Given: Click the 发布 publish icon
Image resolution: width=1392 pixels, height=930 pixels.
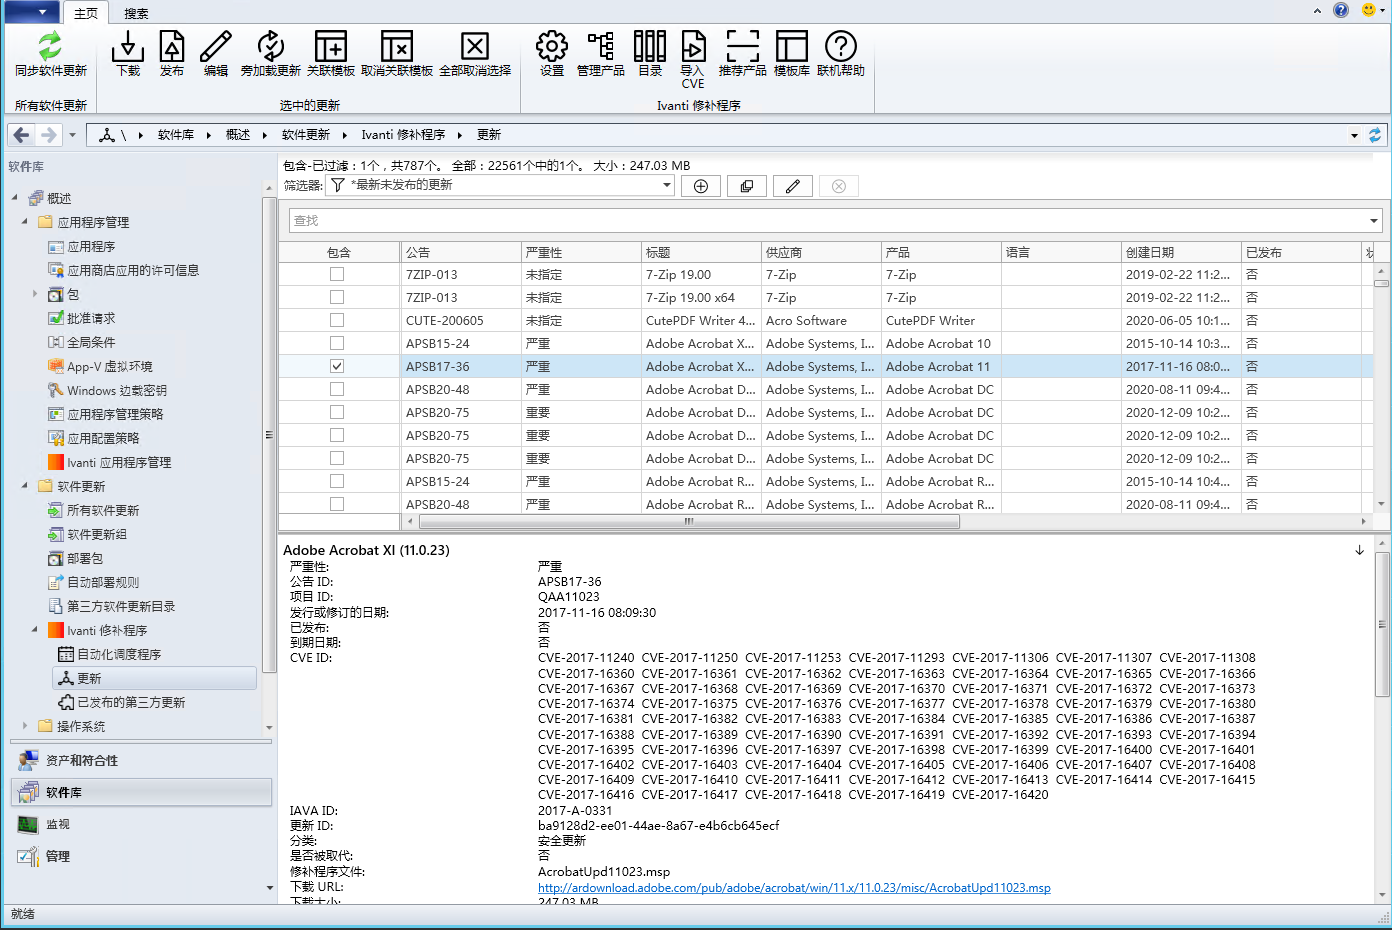Looking at the screenshot, I should point(172,46).
